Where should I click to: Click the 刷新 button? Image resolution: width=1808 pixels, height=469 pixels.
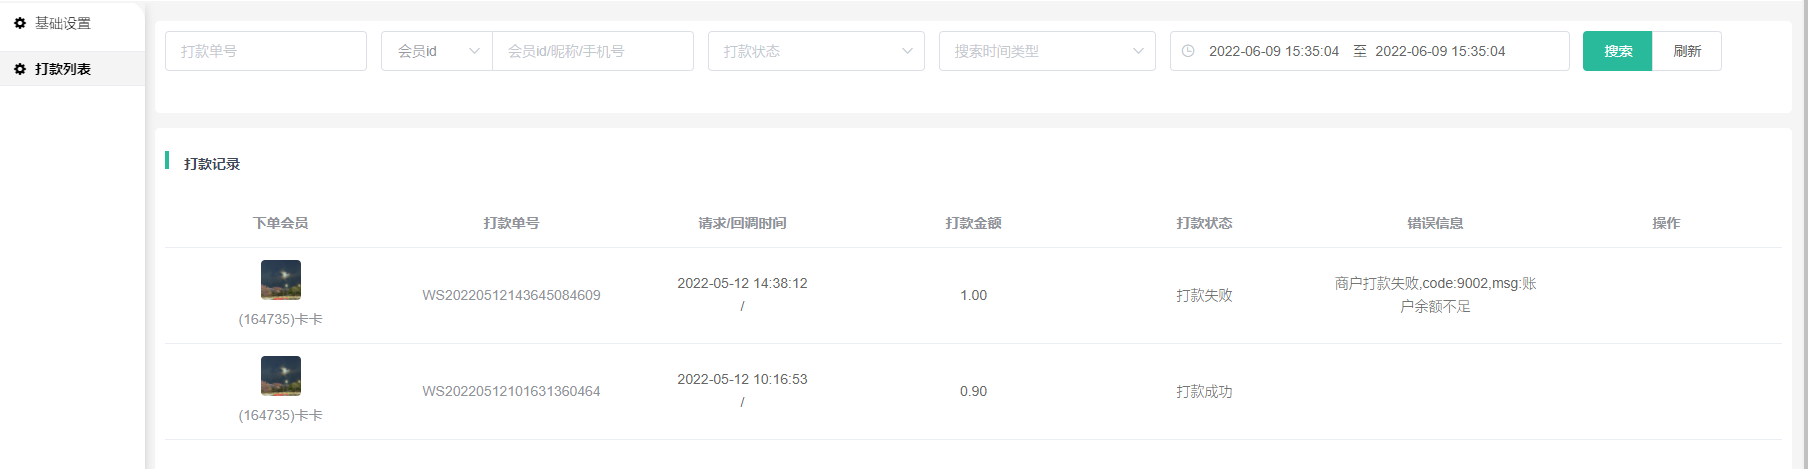[x=1687, y=51]
